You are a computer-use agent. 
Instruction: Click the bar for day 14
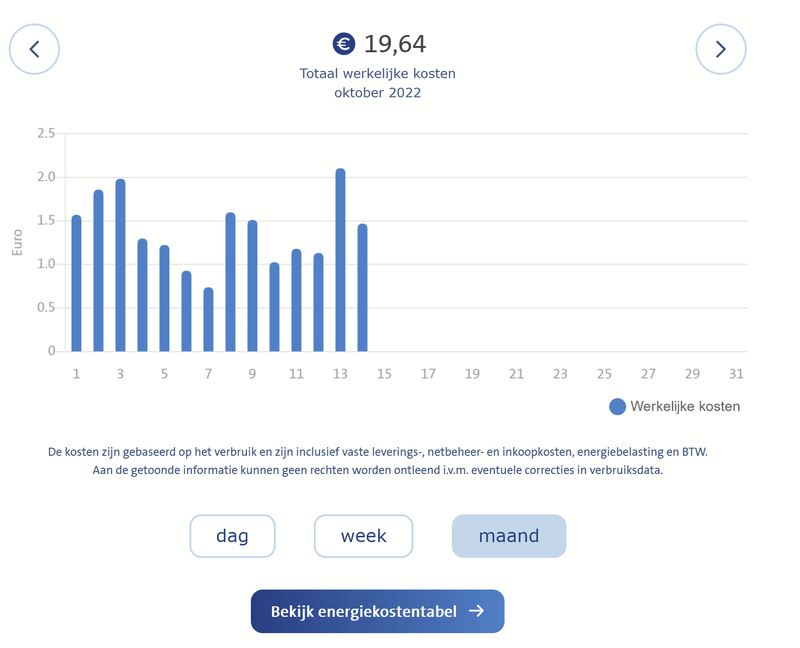coord(362,288)
